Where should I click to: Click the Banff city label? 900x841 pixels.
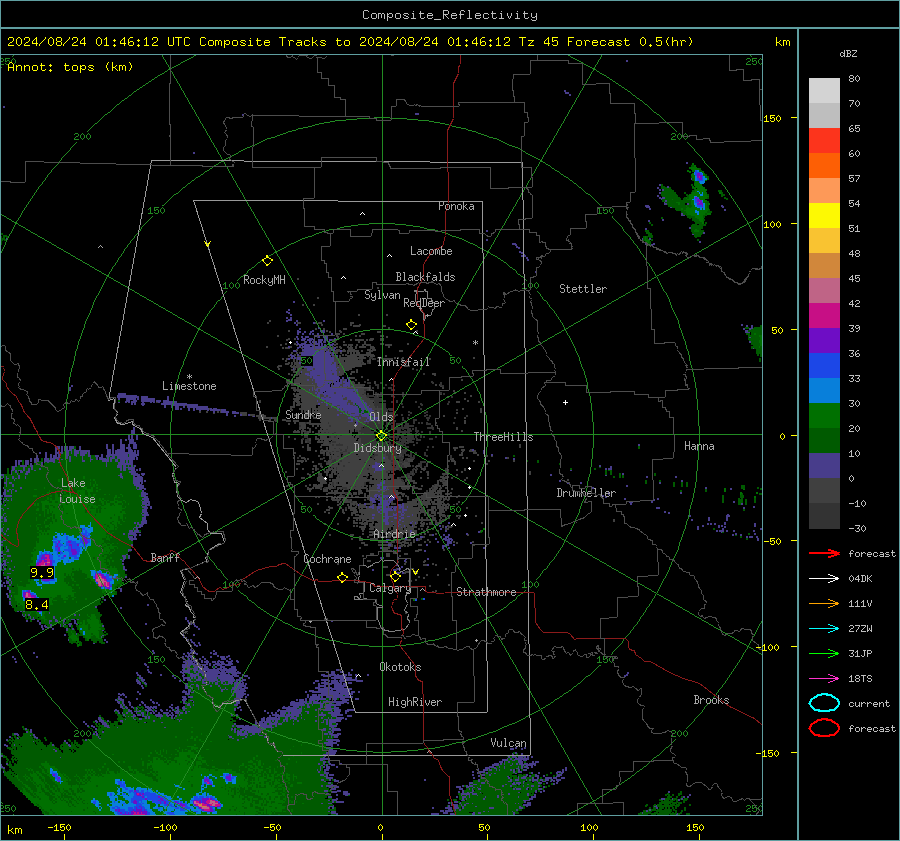coord(165,557)
